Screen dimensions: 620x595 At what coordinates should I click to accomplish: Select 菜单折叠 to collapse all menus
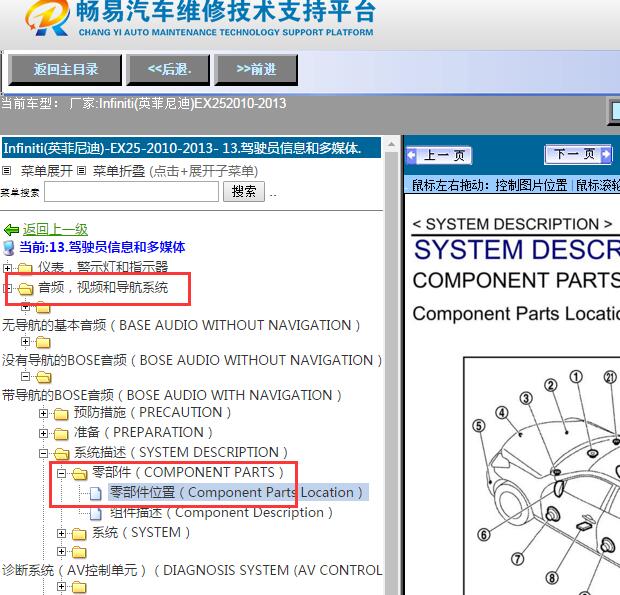coord(119,171)
